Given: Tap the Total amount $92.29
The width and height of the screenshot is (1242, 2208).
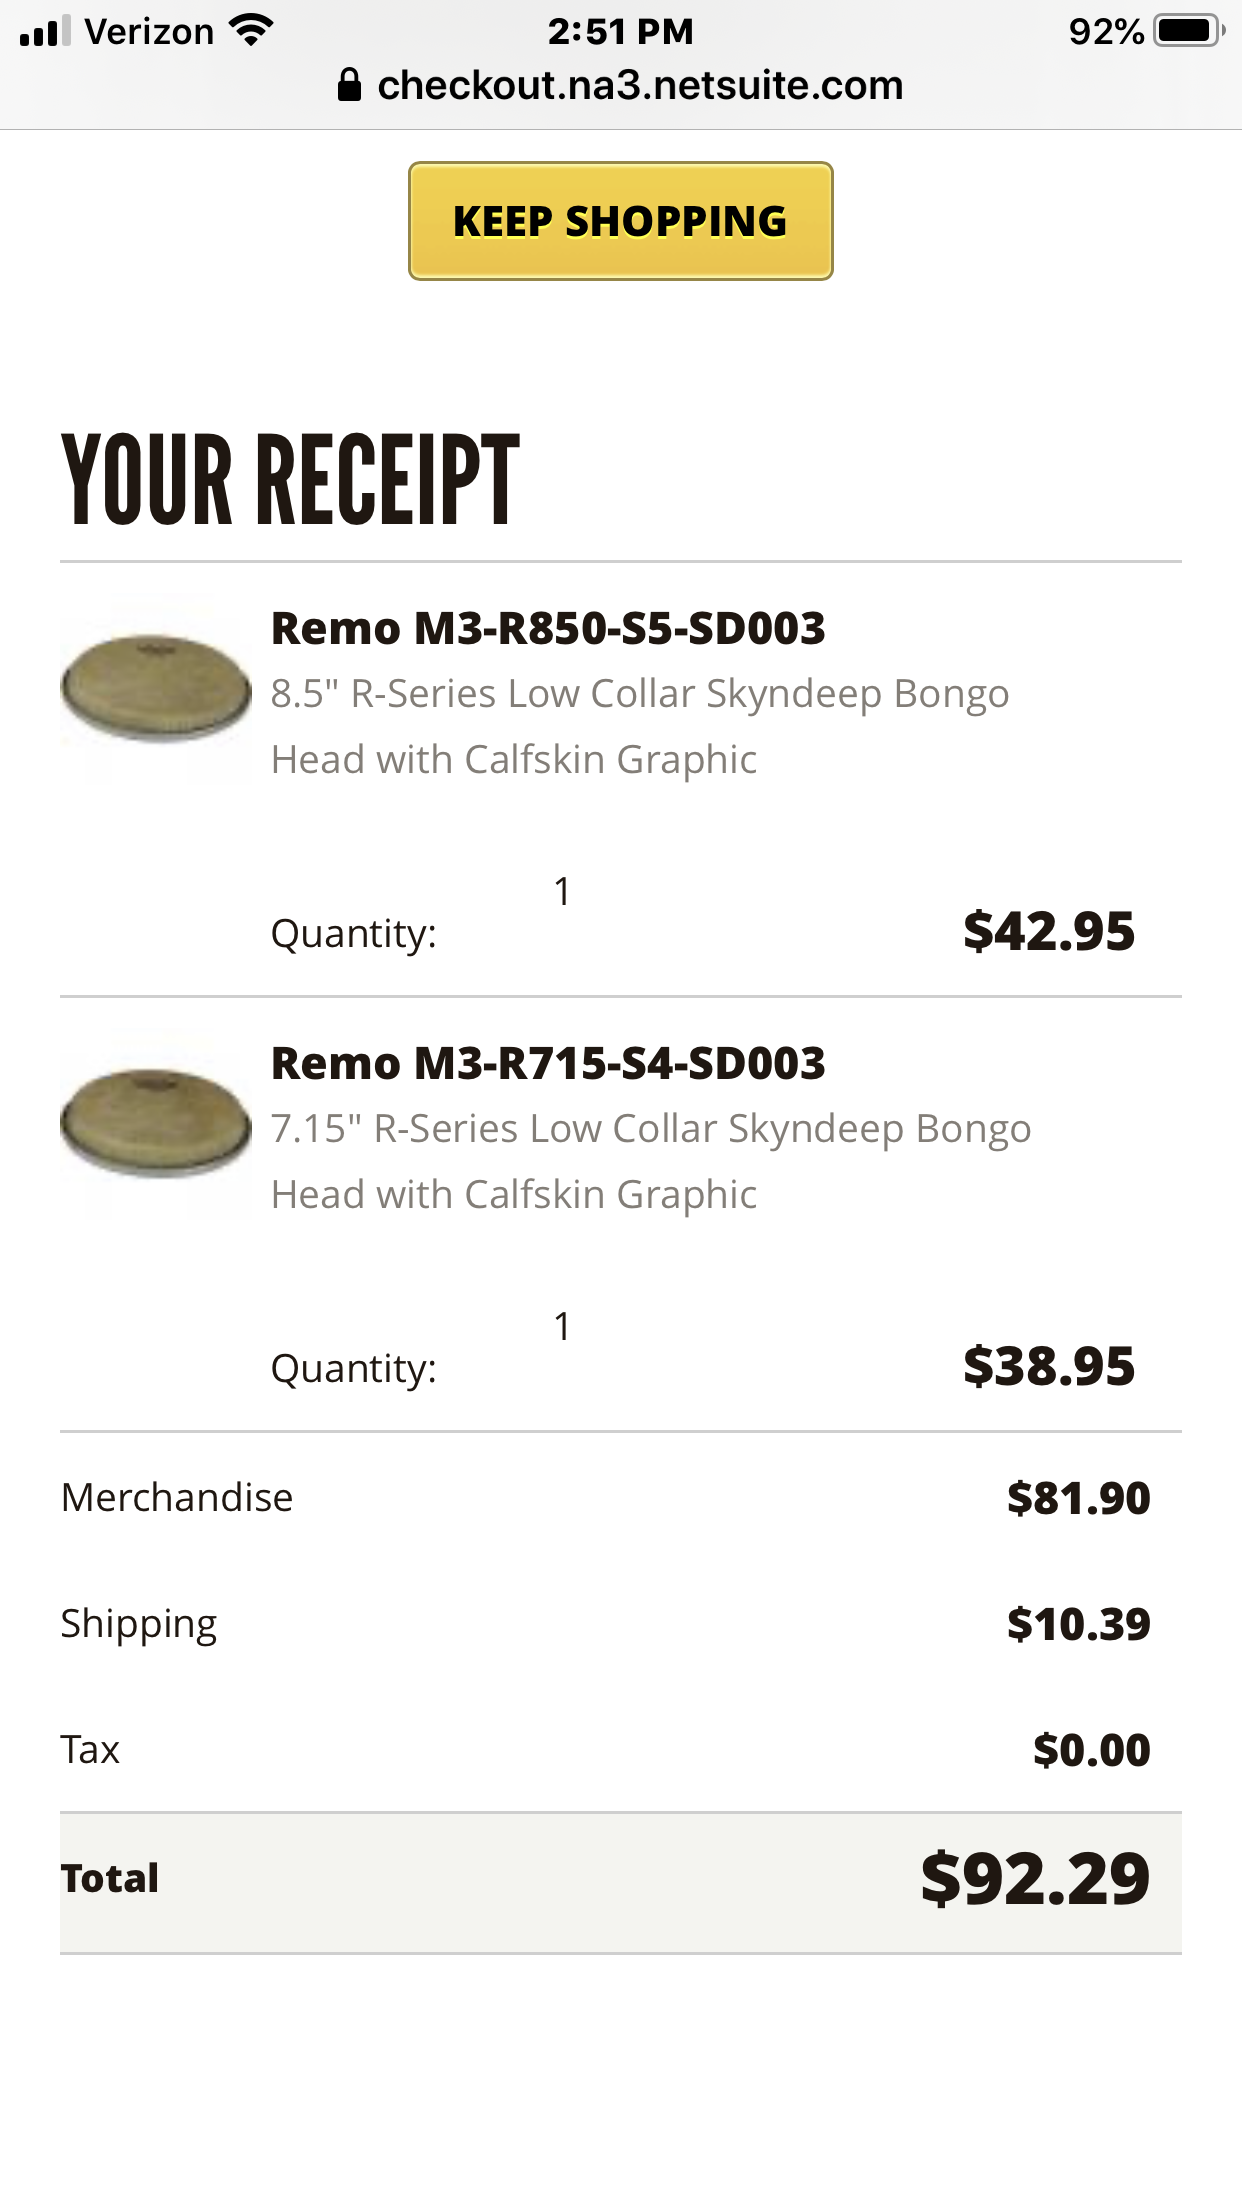Looking at the screenshot, I should point(1035,1879).
